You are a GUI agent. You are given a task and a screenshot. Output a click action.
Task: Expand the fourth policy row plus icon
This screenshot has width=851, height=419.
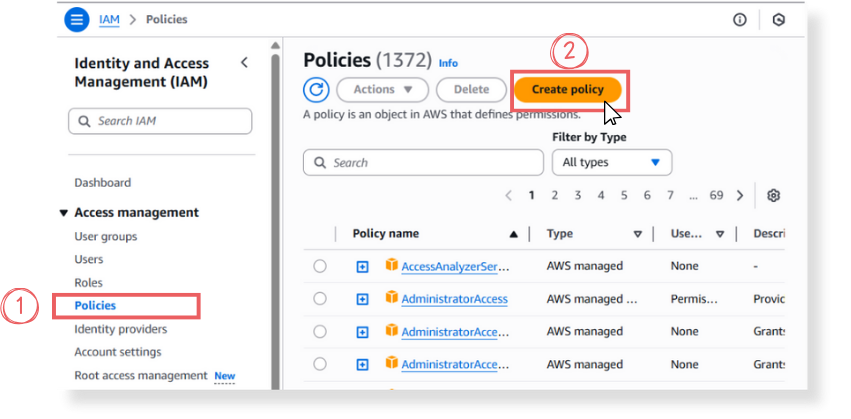[363, 364]
